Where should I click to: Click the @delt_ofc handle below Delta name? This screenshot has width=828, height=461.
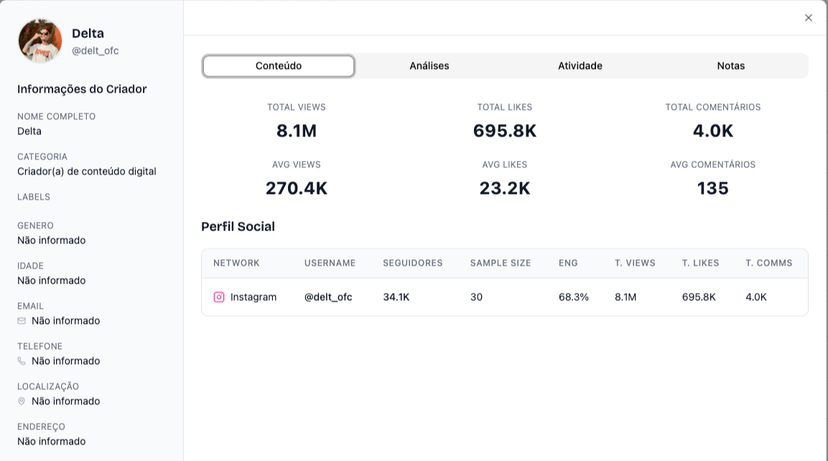[95, 51]
